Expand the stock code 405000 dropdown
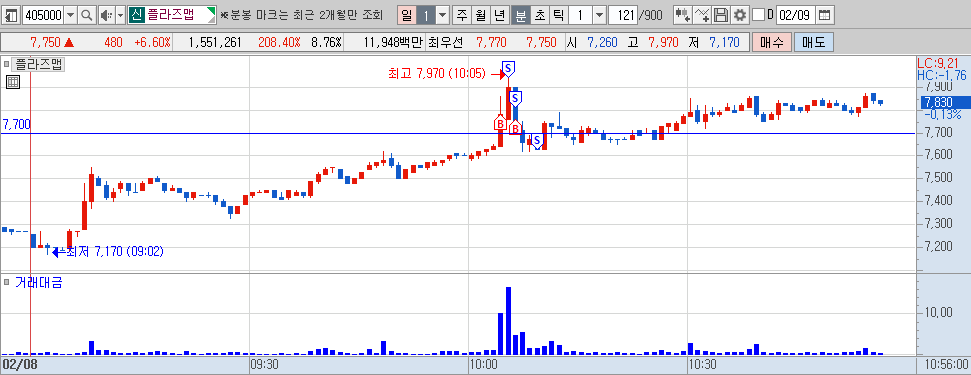The image size is (971, 375). pyautogui.click(x=71, y=15)
